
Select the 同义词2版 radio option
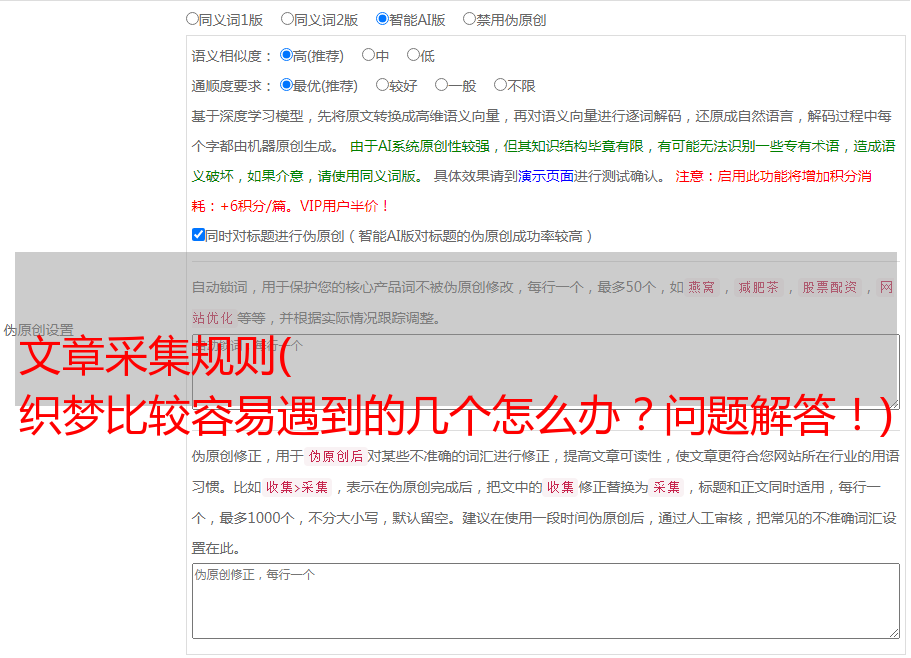point(288,18)
